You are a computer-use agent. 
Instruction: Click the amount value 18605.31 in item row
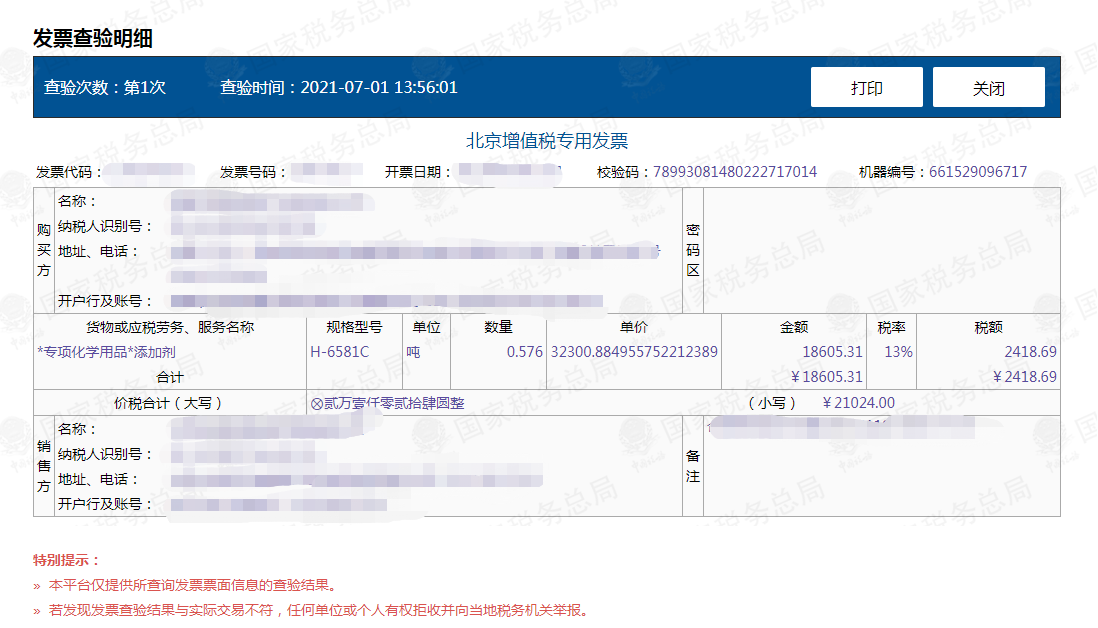832,352
